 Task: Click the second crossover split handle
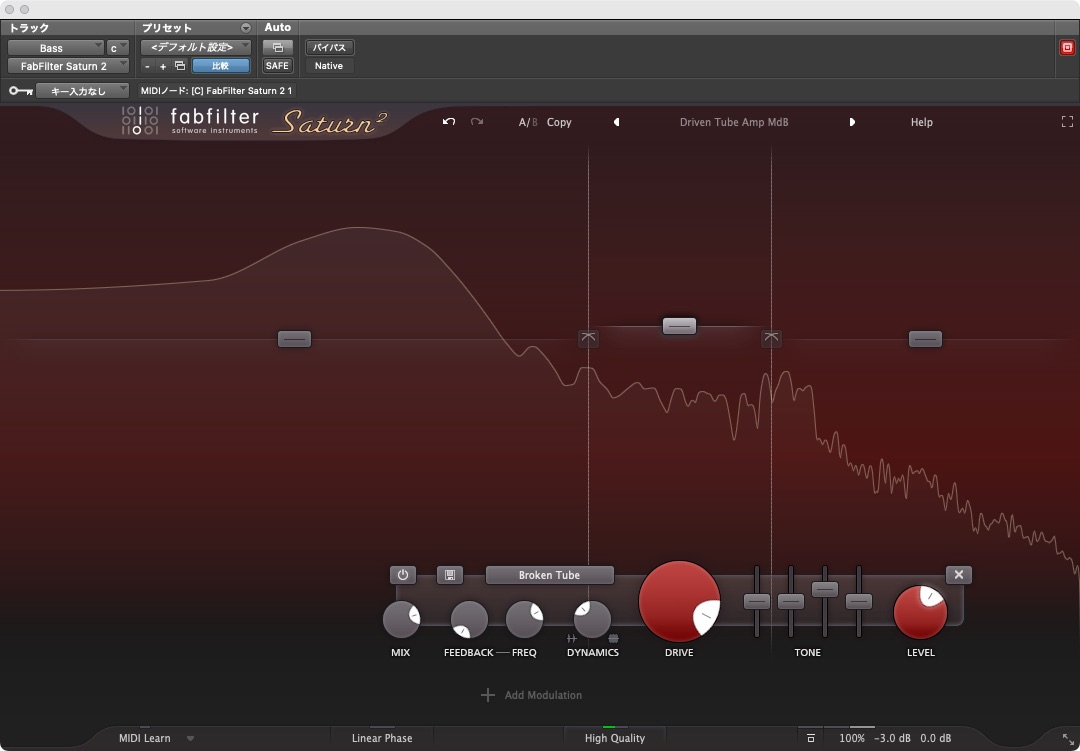(x=771, y=338)
